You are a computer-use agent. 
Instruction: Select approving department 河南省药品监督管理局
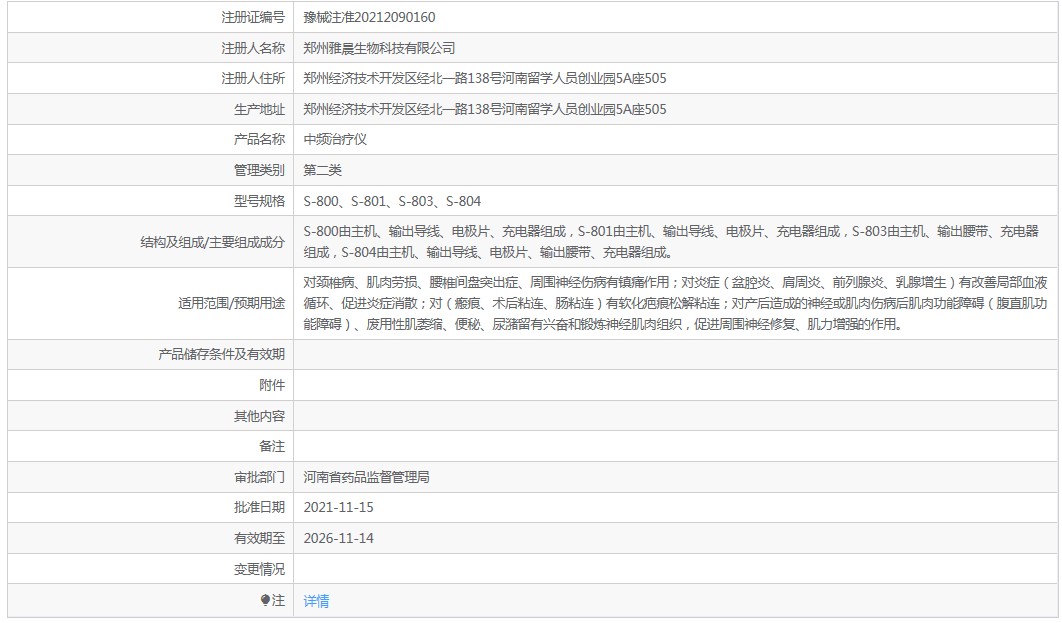pos(366,477)
